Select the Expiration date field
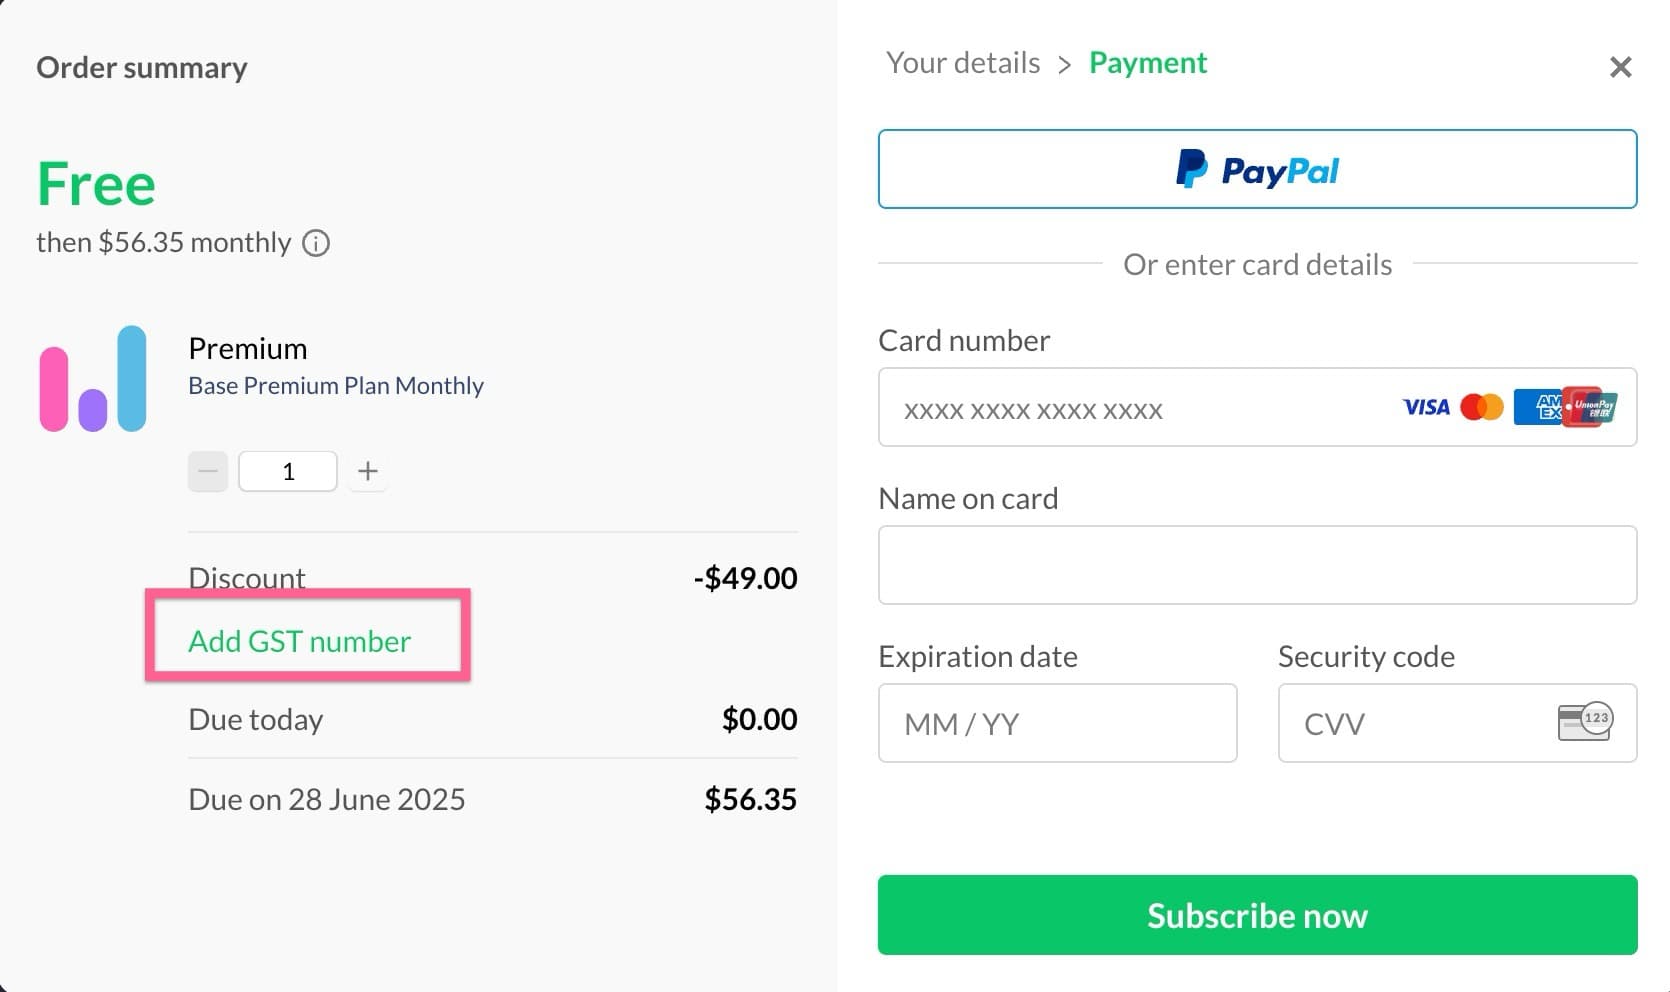1670x992 pixels. (x=1057, y=722)
